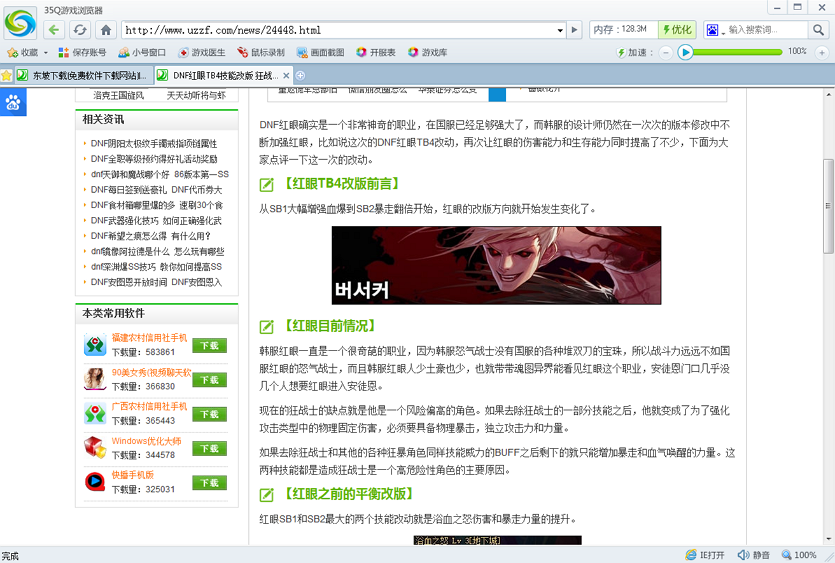
Task: Download Windows优化大师
Action: (x=209, y=448)
